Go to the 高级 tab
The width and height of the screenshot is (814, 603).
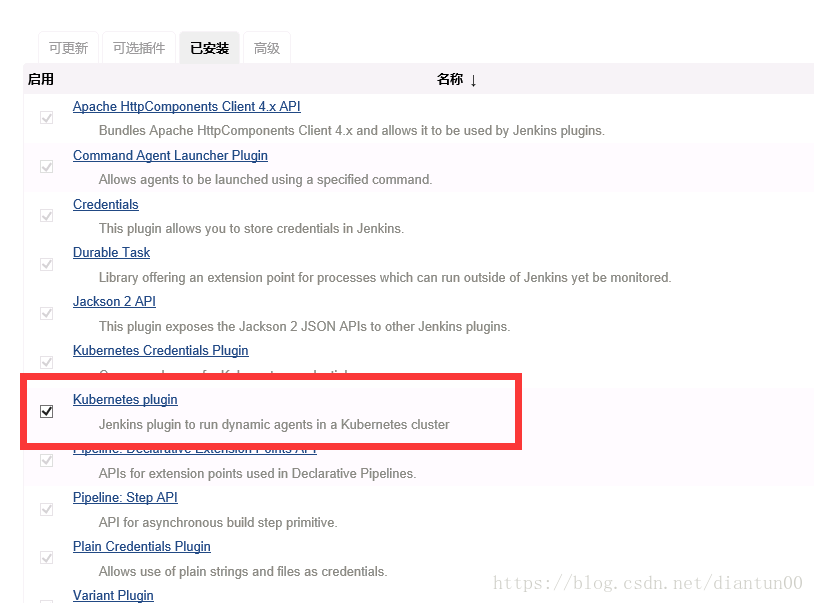pyautogui.click(x=267, y=48)
